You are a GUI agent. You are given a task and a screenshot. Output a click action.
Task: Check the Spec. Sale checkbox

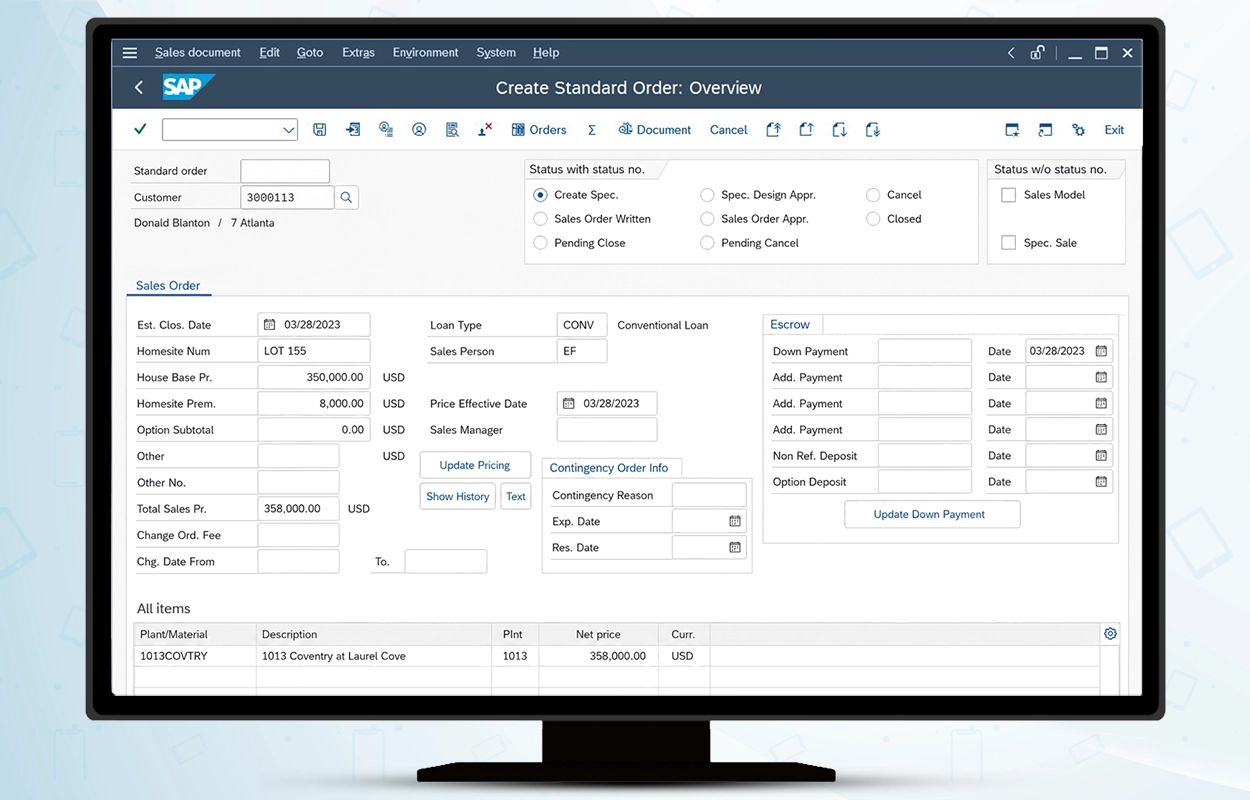pos(1008,243)
